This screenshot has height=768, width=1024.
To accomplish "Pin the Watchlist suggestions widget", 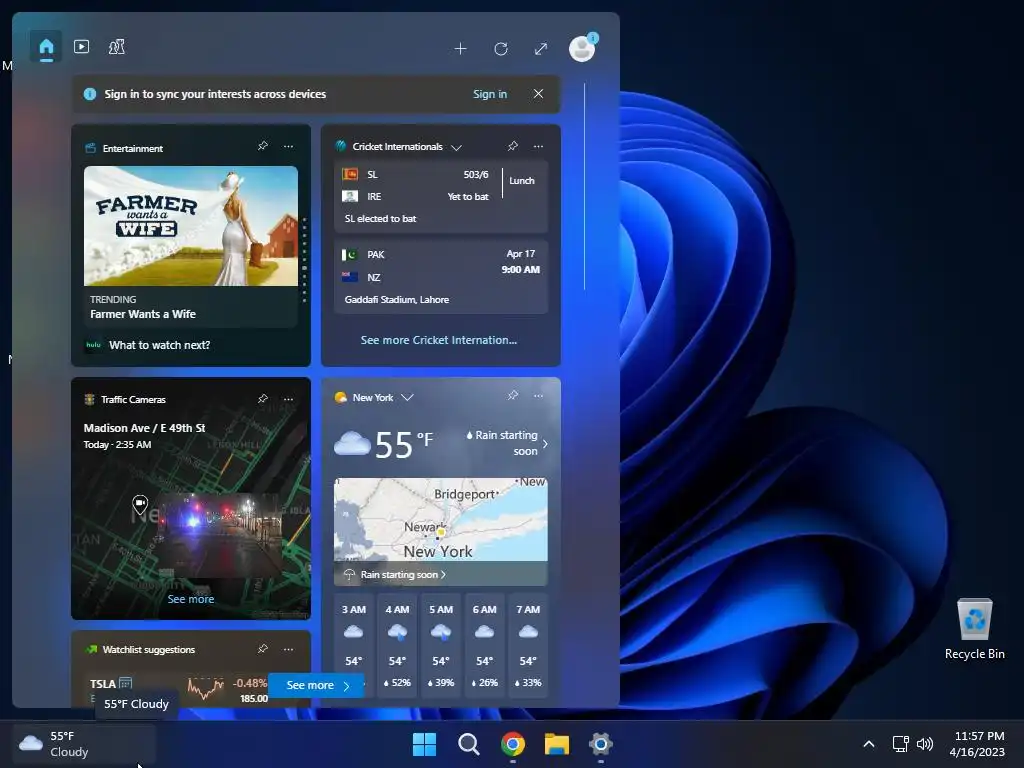I will tap(263, 649).
